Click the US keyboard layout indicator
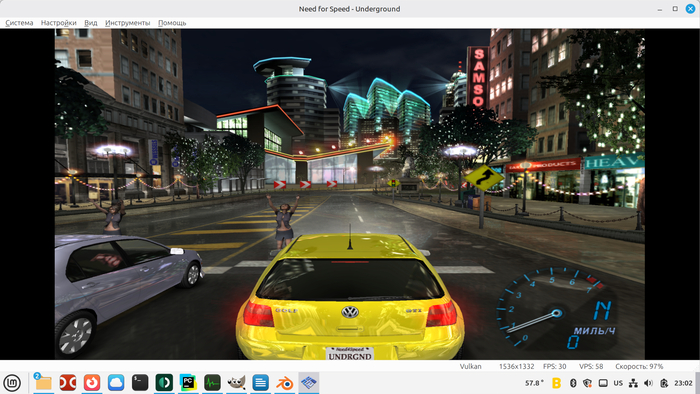 (x=618, y=383)
